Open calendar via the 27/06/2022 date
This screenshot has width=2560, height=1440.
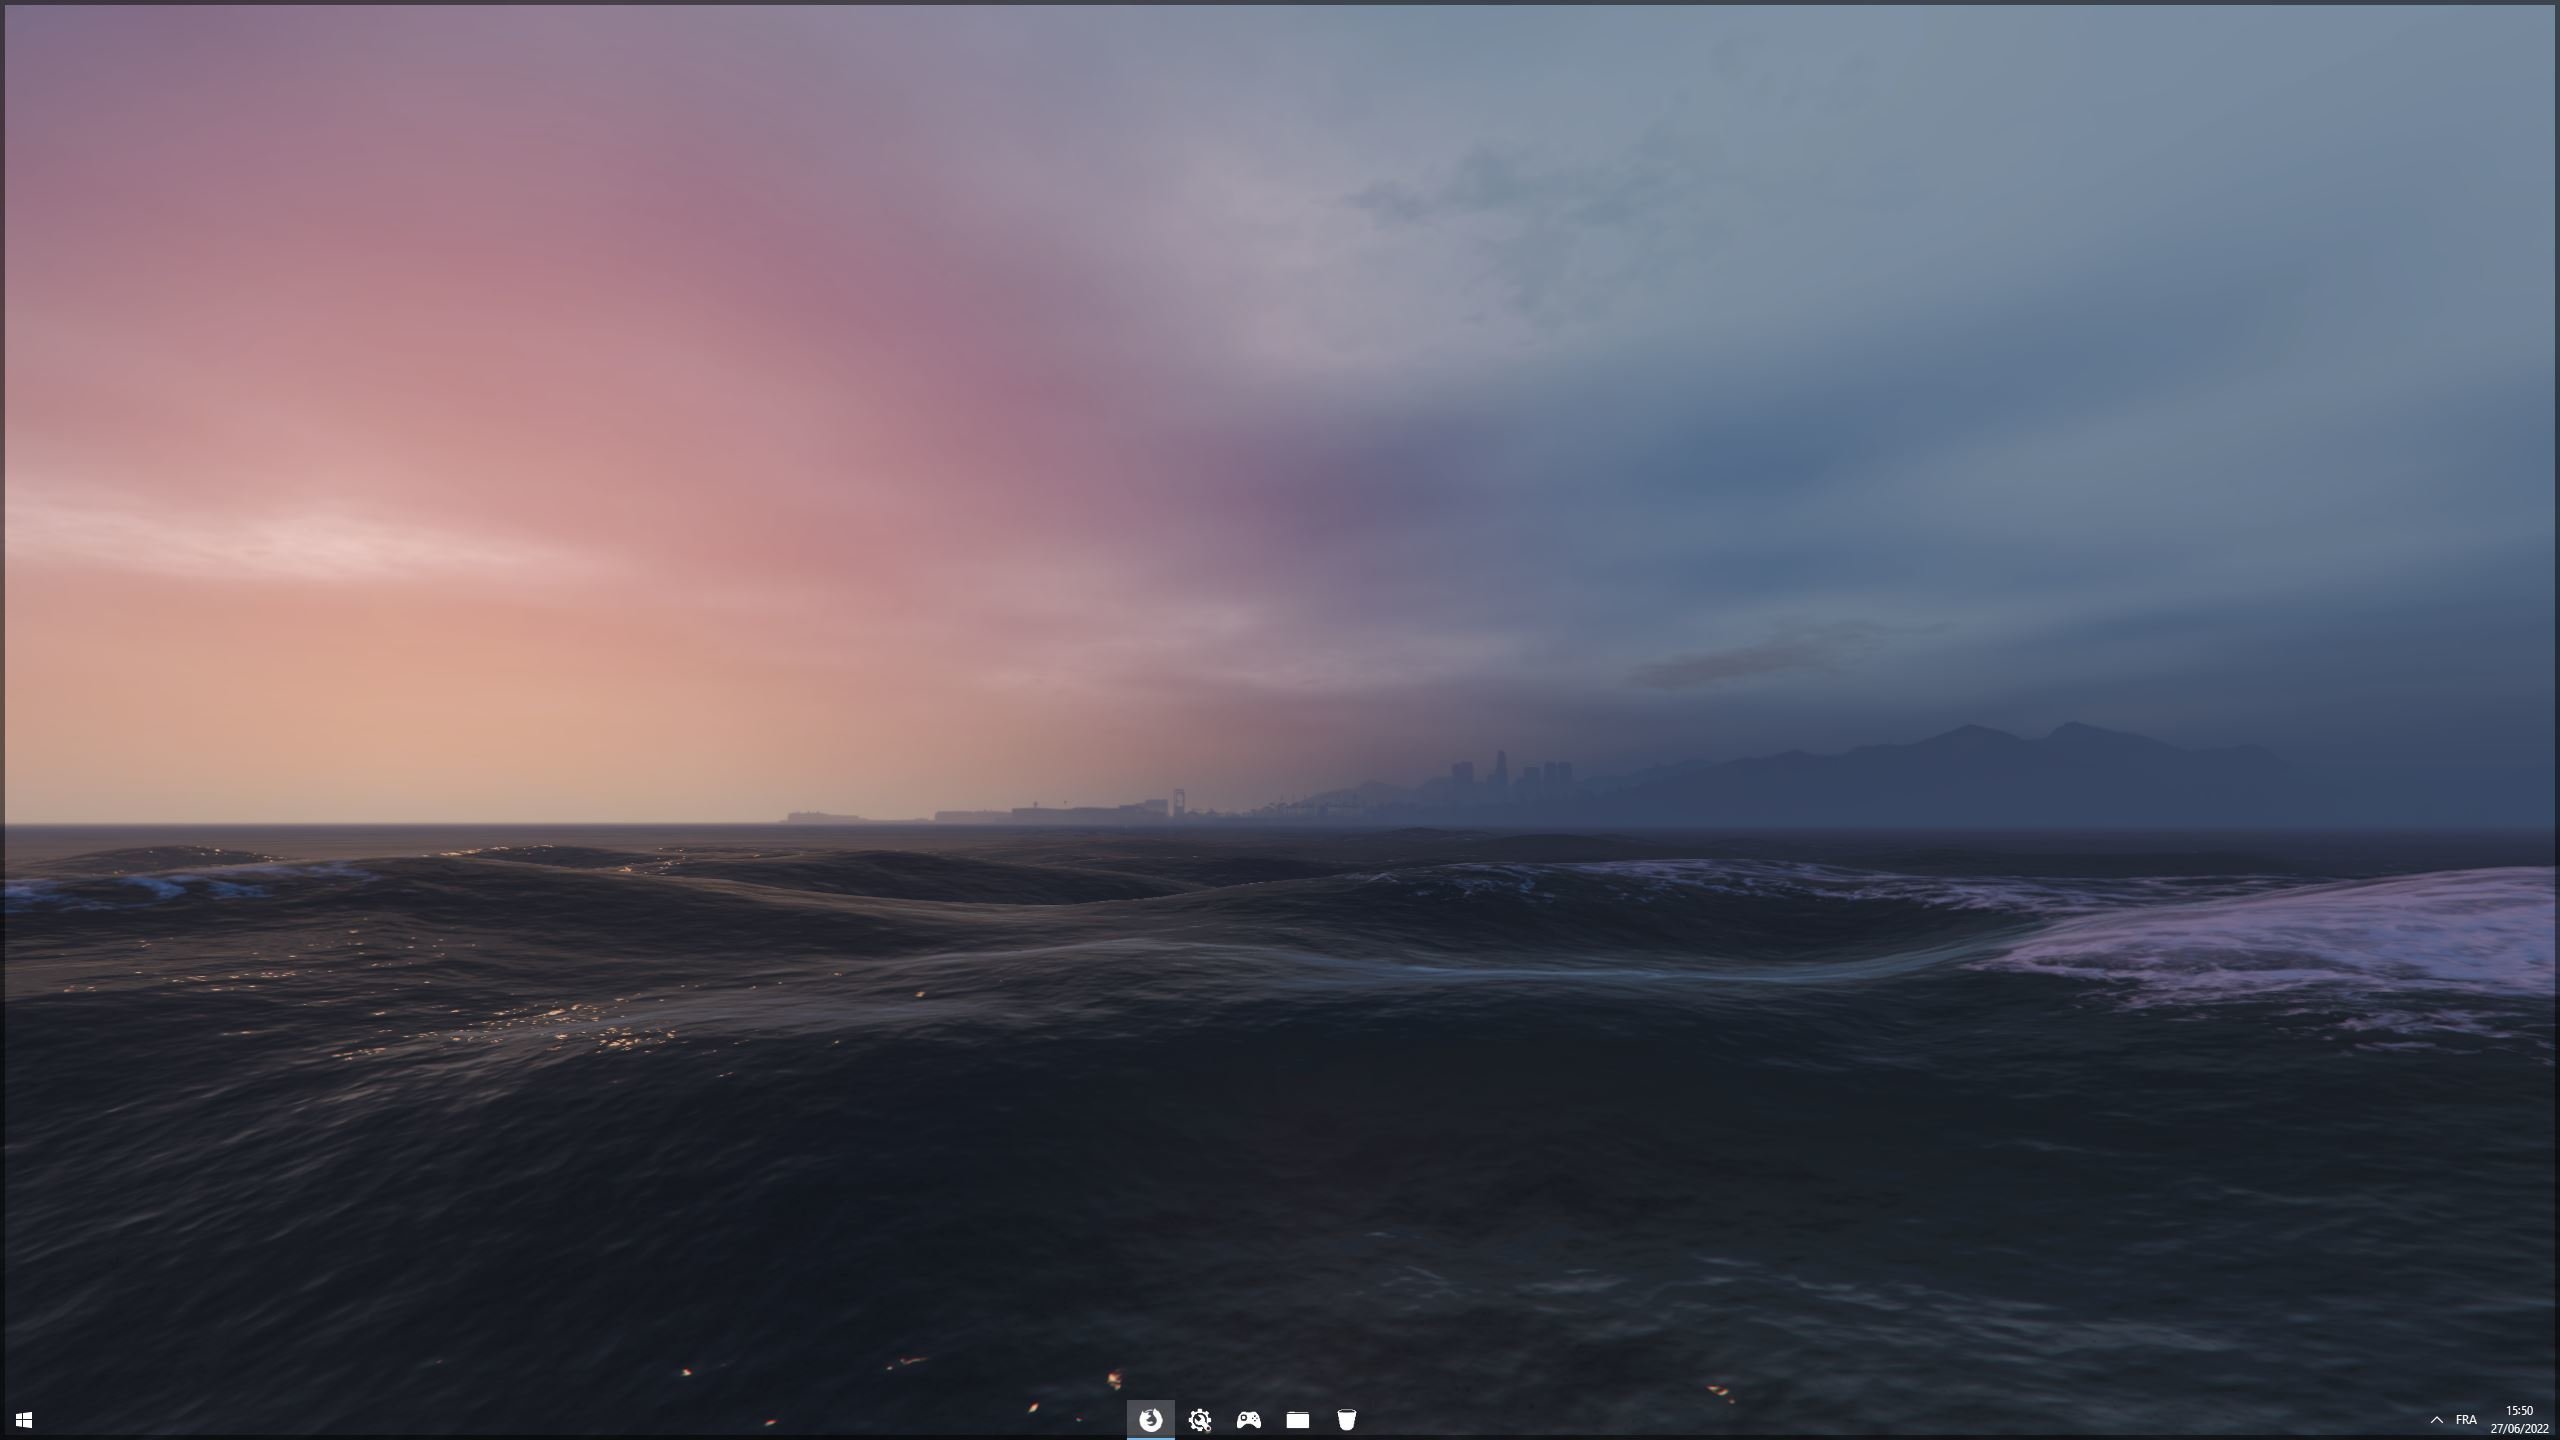[x=2519, y=1429]
